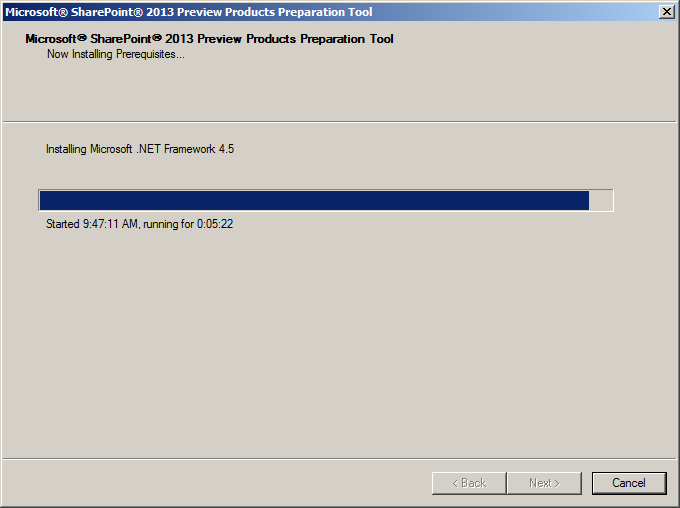Click the horizontal divider below the header
This screenshot has height=508, width=680.
click(x=340, y=124)
